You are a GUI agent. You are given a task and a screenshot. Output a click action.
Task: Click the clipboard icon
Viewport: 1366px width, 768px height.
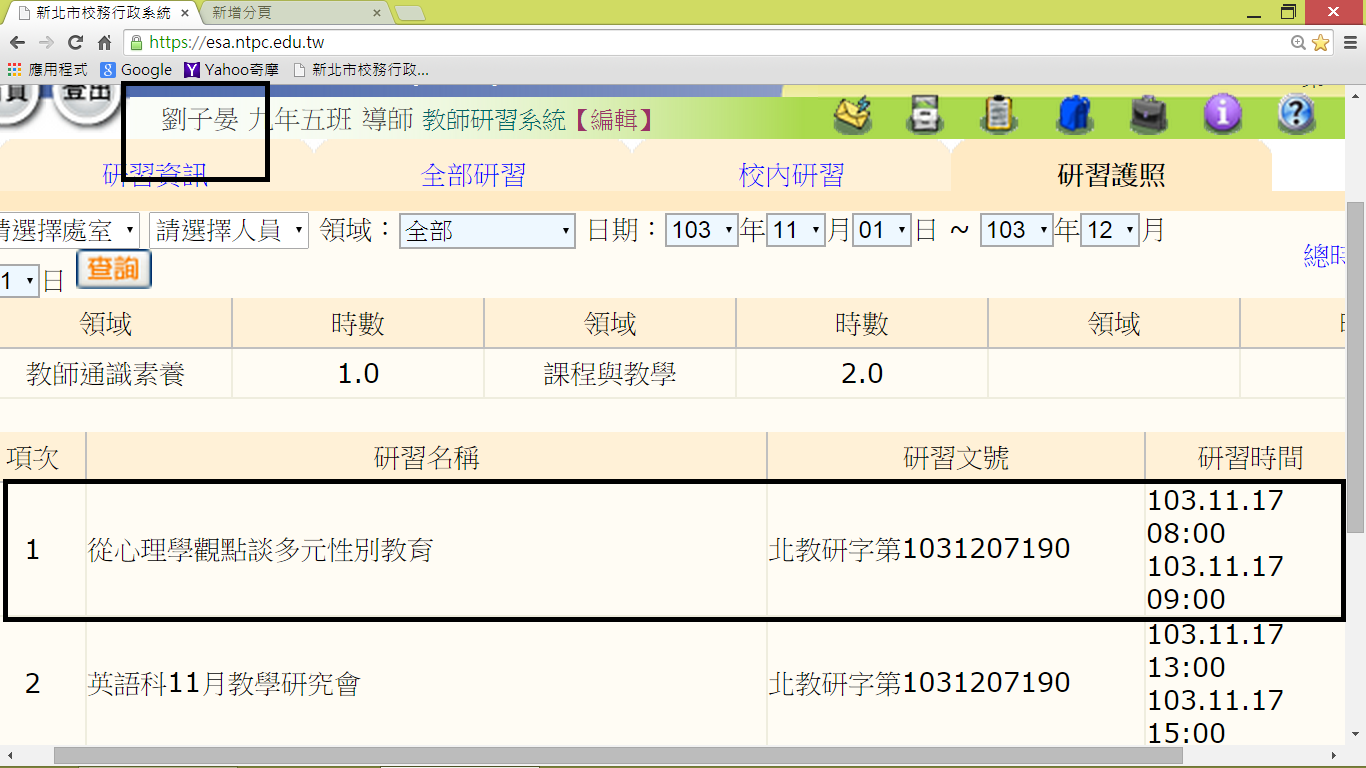(999, 115)
